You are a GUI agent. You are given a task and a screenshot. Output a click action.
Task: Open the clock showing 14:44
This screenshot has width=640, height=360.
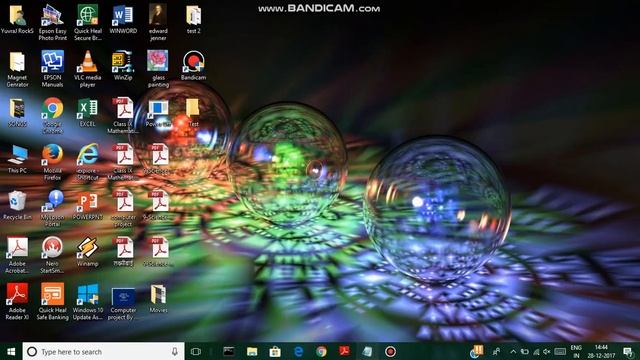tap(601, 351)
